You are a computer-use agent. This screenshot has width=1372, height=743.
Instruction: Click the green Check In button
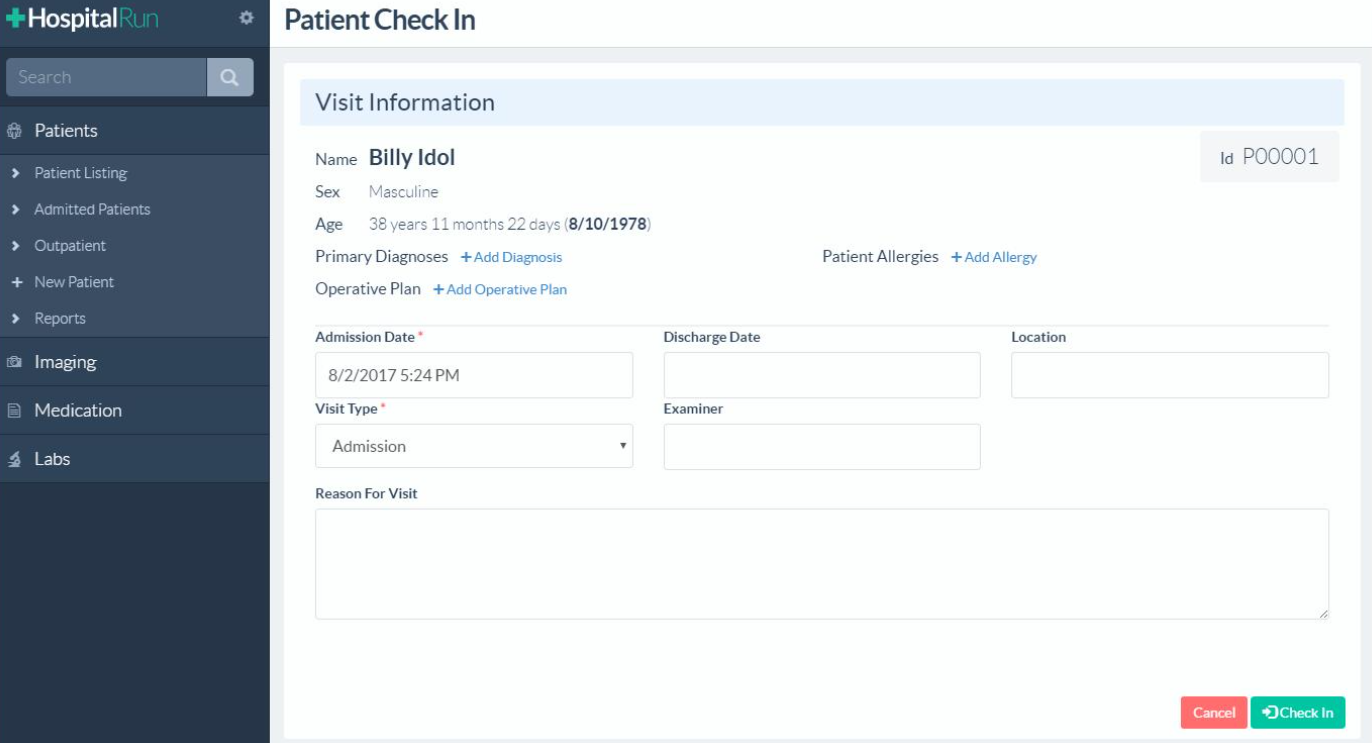pos(1298,712)
